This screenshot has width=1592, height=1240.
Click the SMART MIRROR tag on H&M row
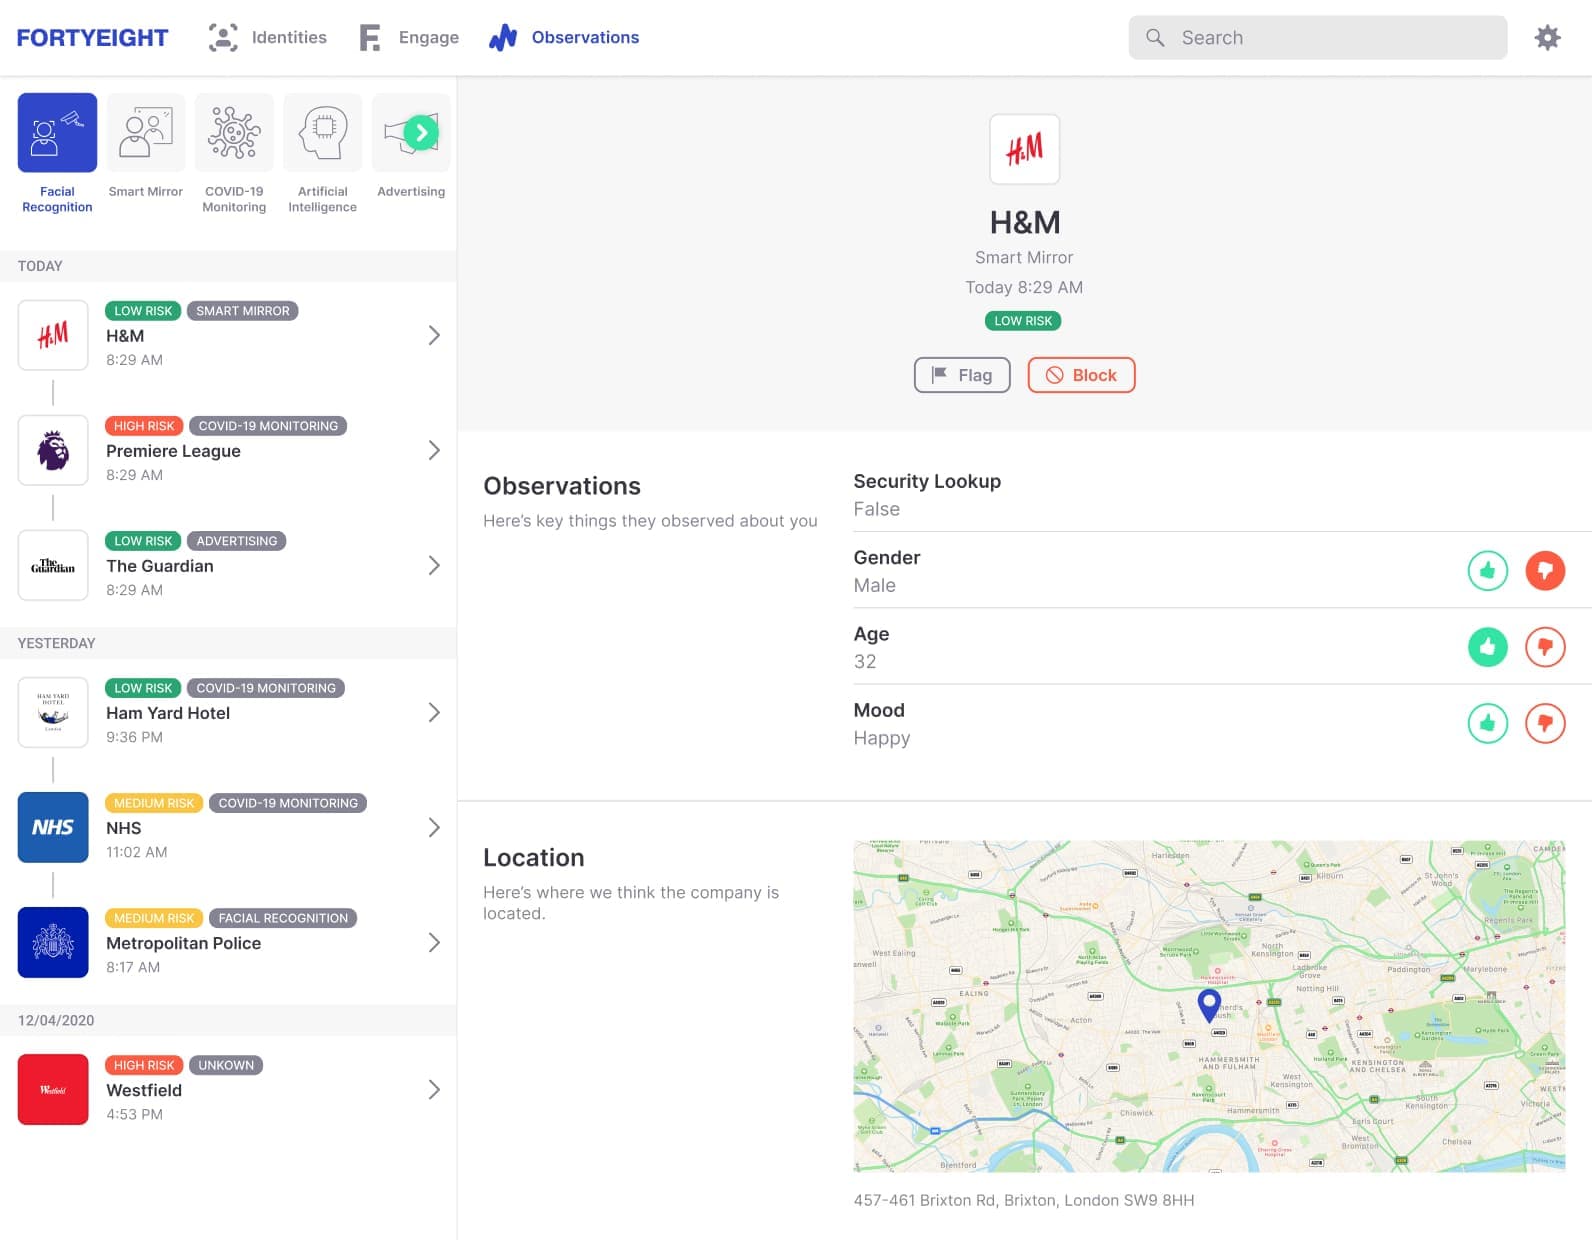click(243, 311)
